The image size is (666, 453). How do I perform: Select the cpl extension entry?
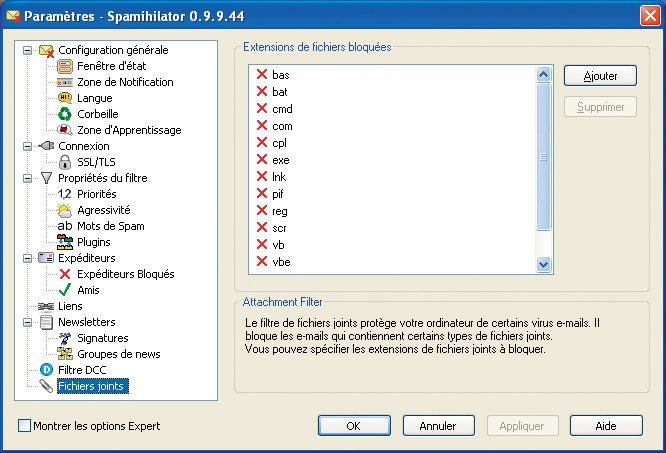click(x=279, y=143)
